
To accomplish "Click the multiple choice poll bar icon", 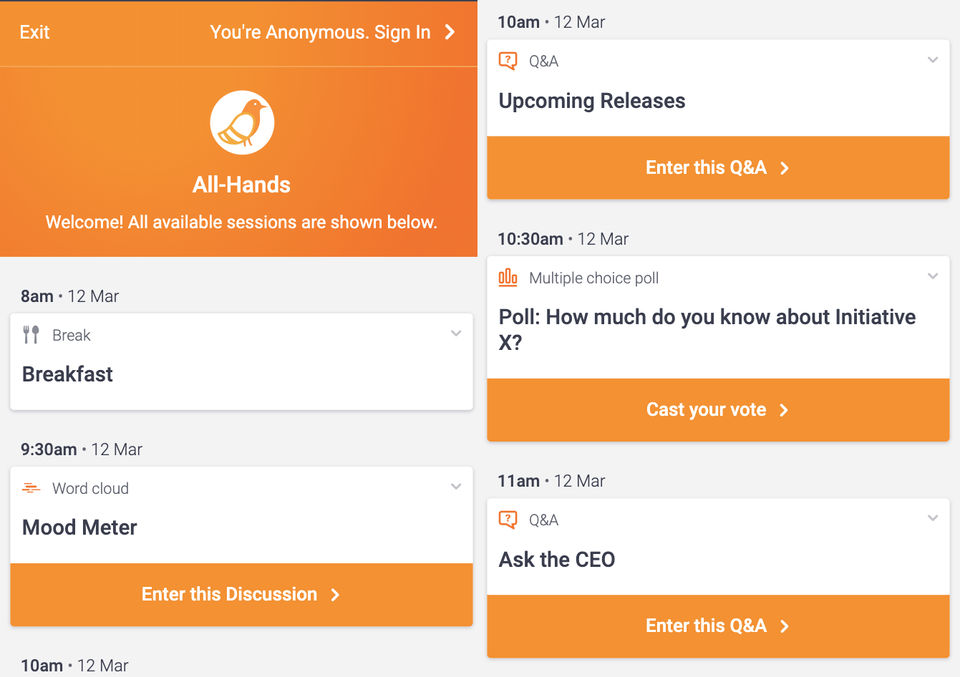I will [x=508, y=278].
